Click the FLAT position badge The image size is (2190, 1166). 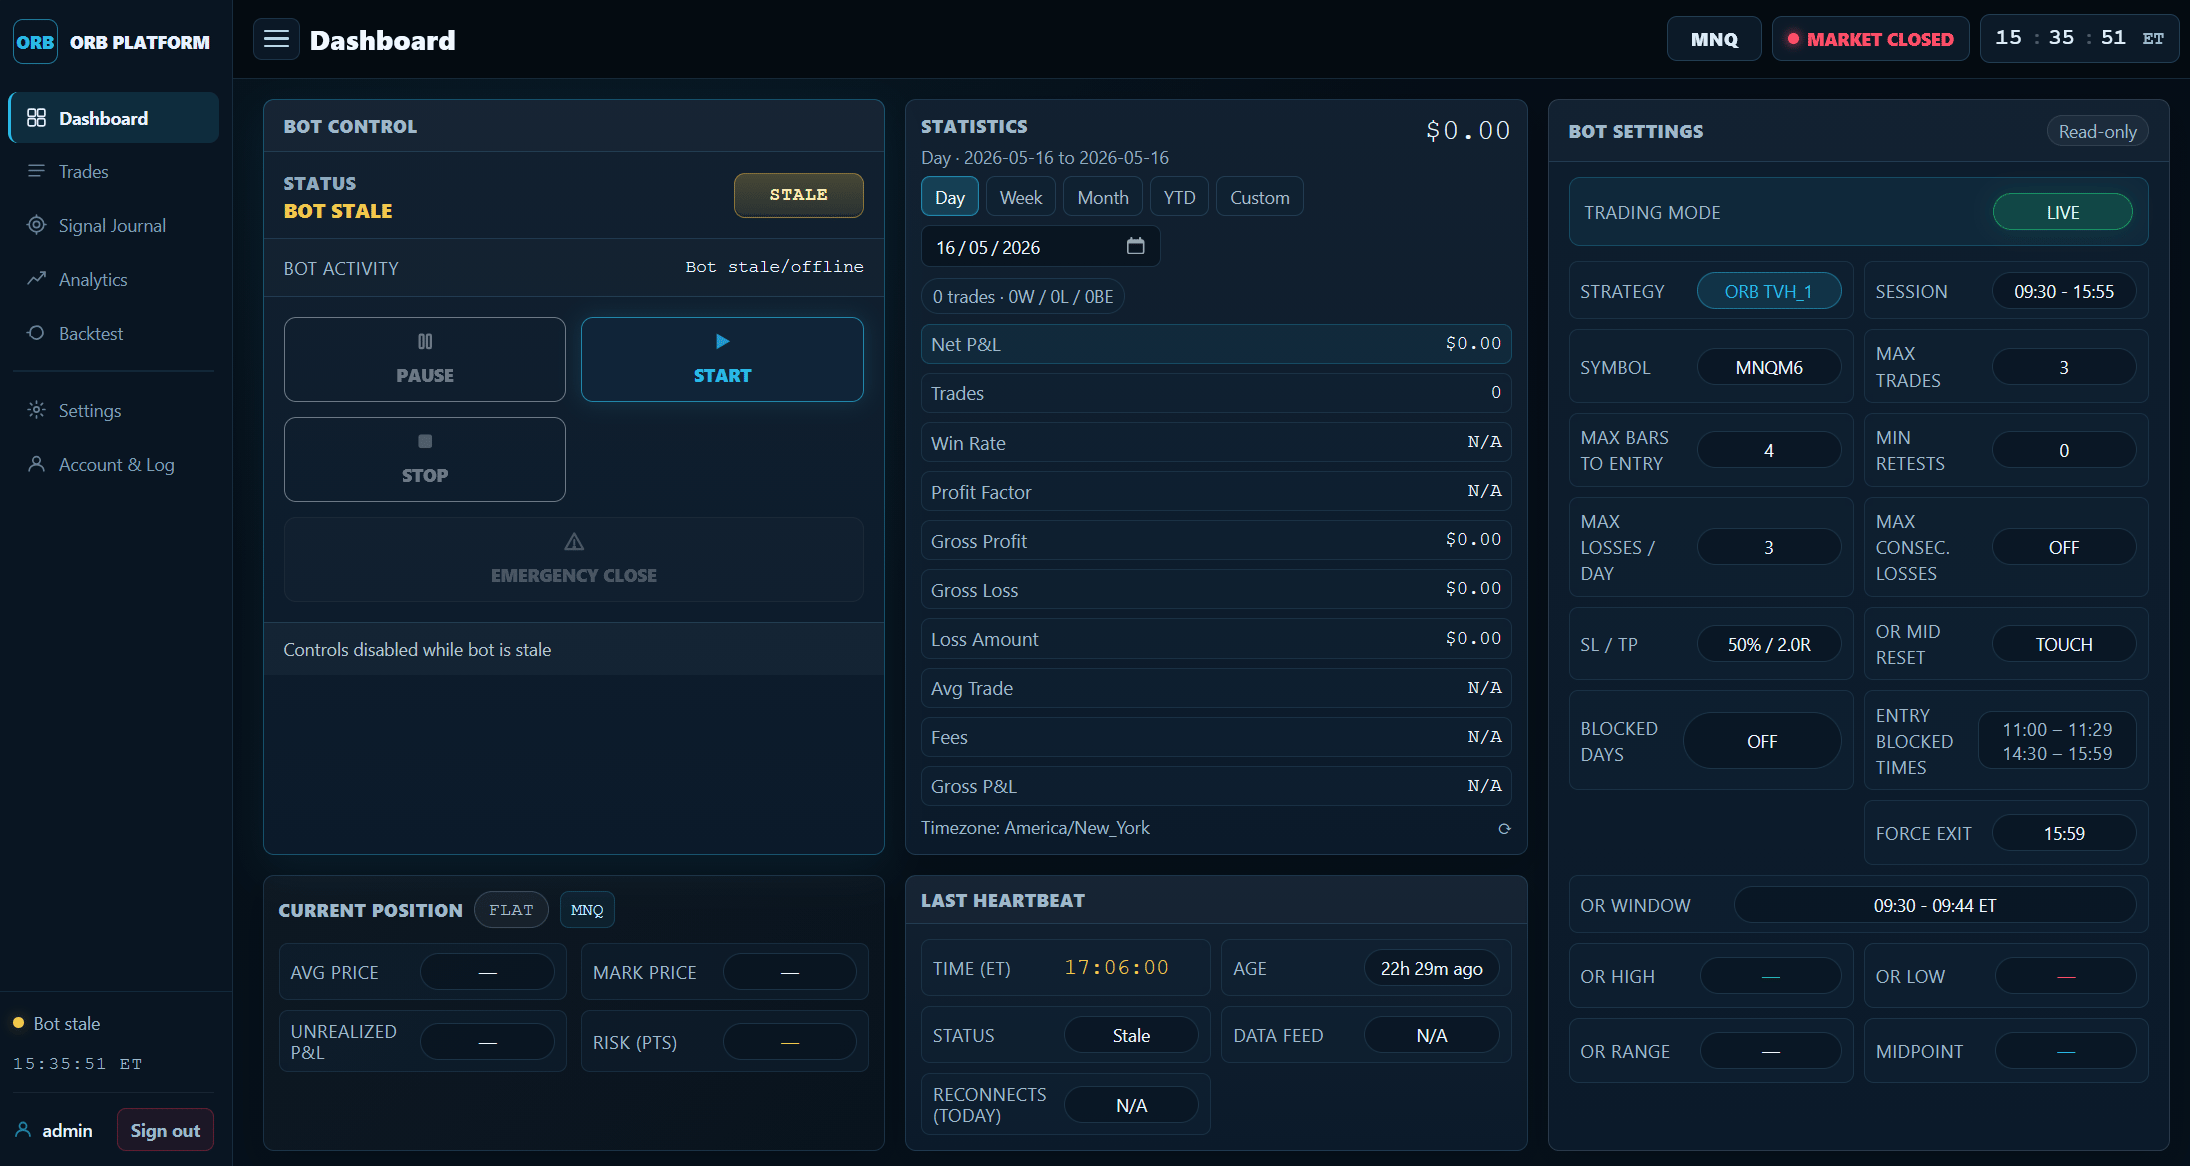511,910
